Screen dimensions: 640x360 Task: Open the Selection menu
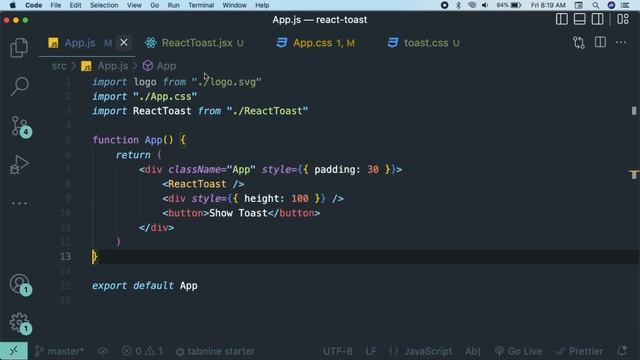104,5
